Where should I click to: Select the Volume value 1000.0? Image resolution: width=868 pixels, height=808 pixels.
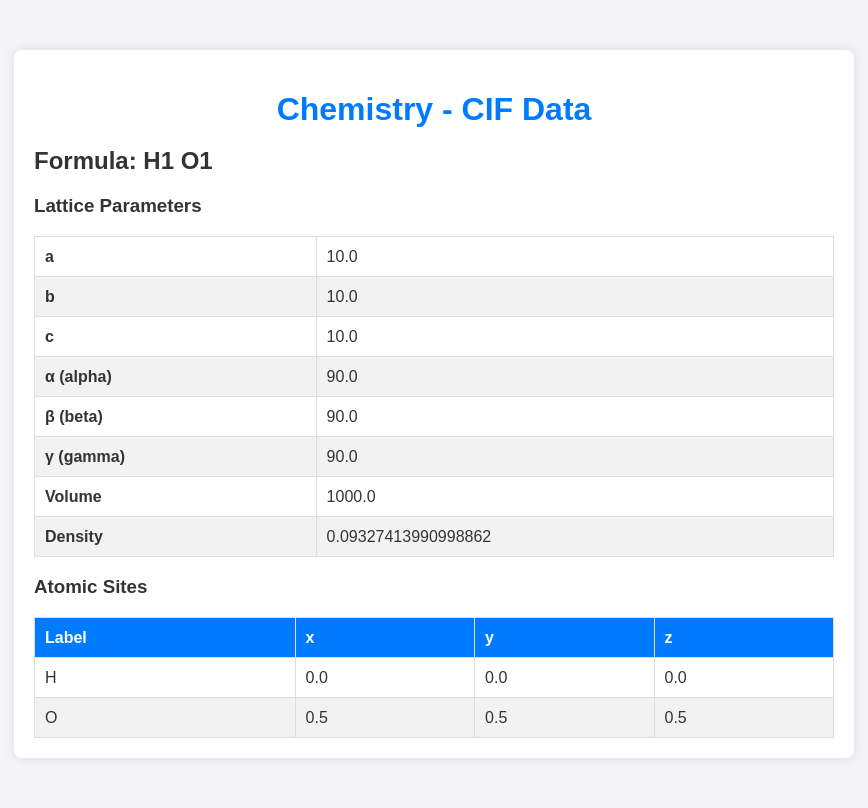351,497
